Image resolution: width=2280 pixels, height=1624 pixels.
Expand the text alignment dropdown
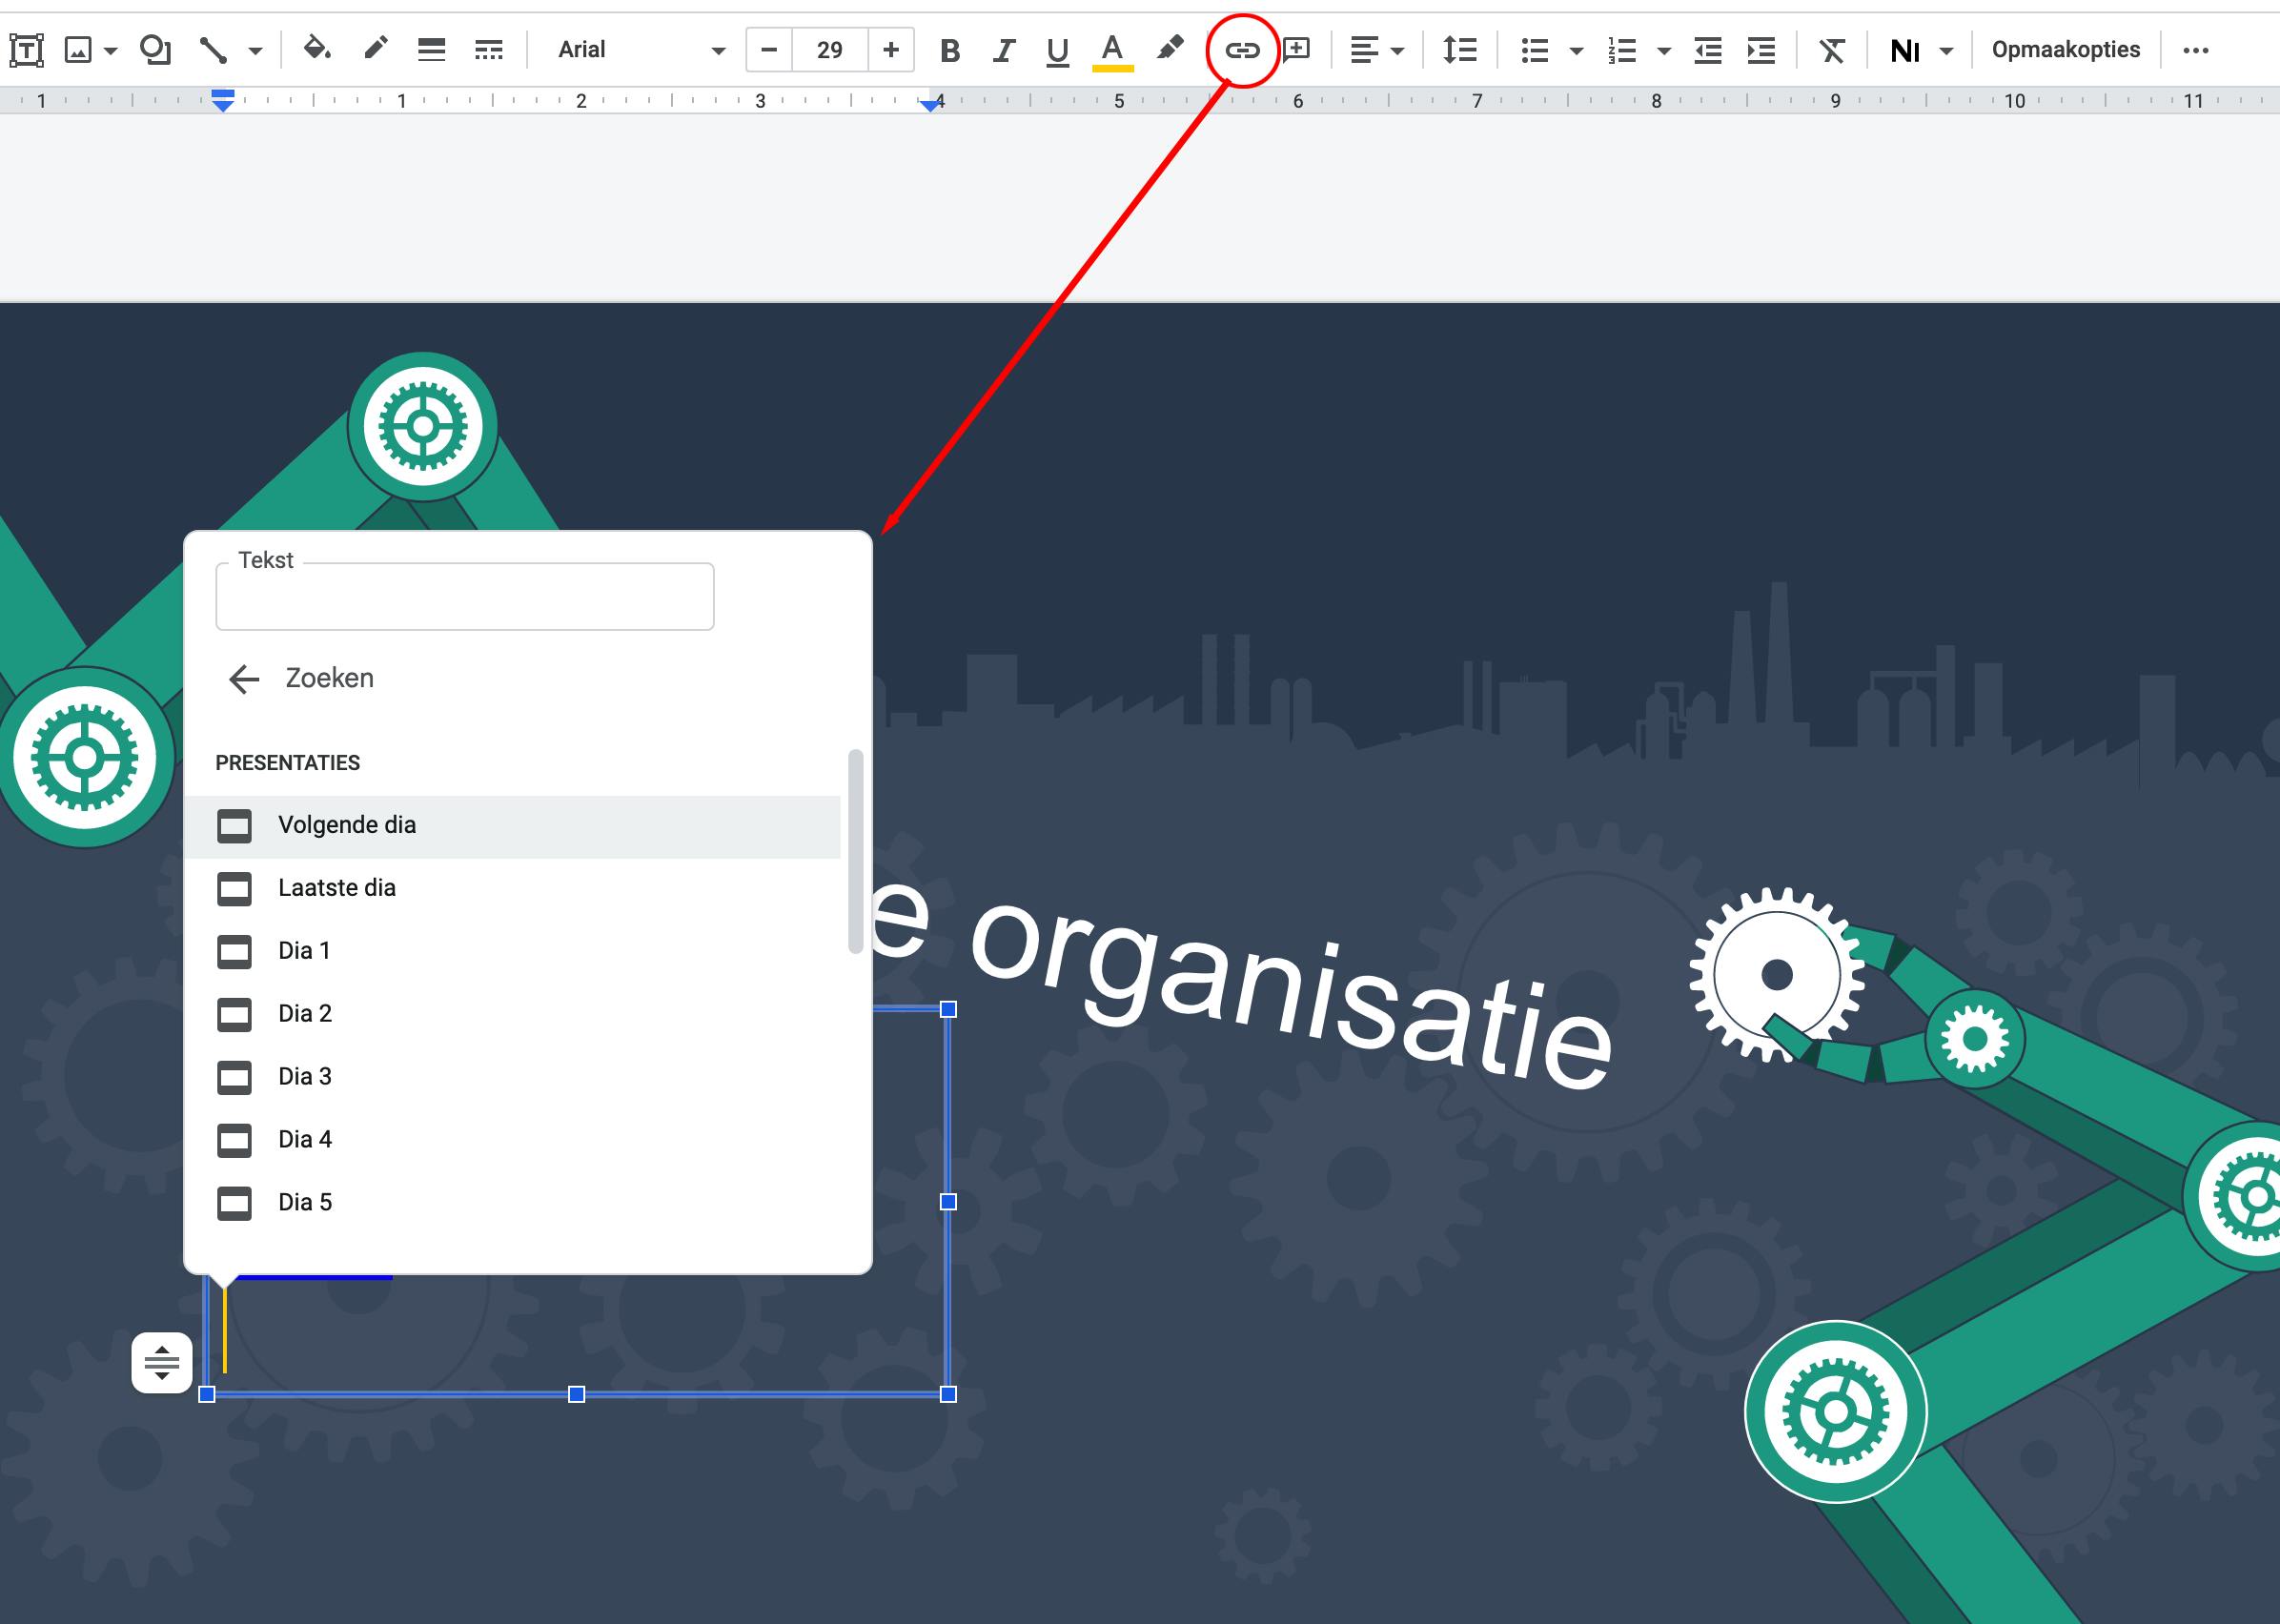point(1397,50)
